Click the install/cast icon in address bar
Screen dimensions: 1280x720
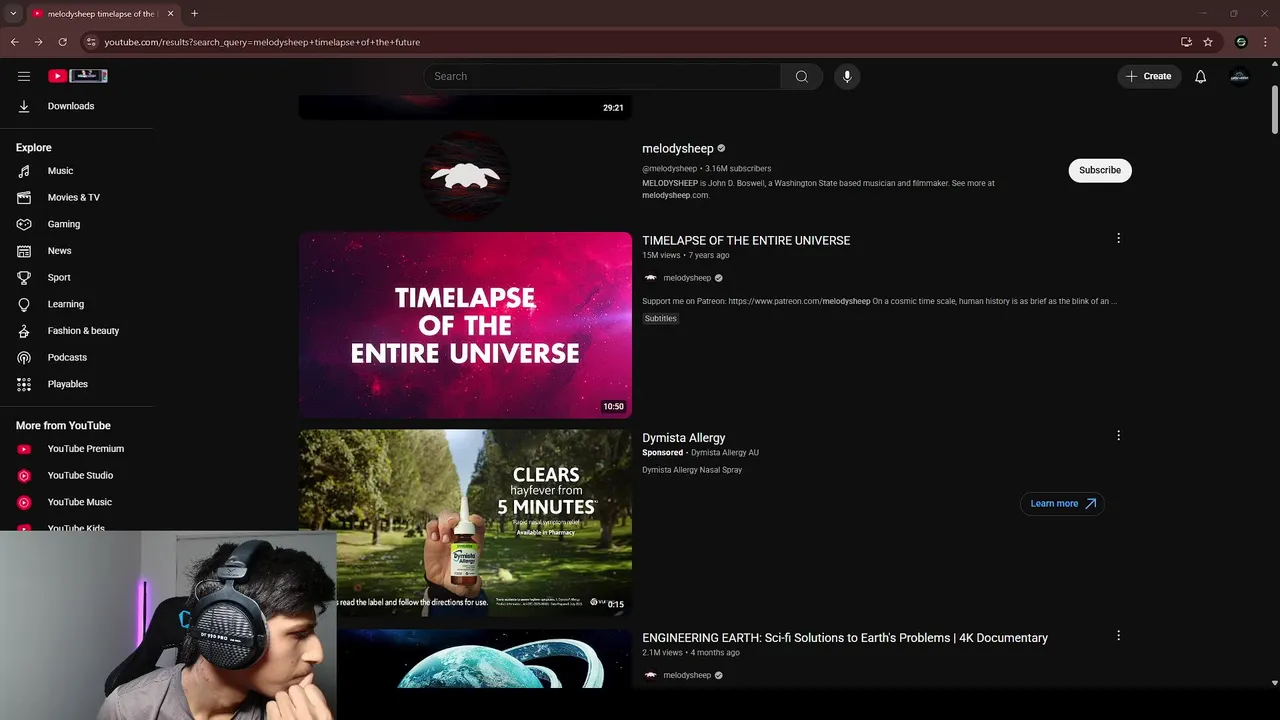(1186, 42)
